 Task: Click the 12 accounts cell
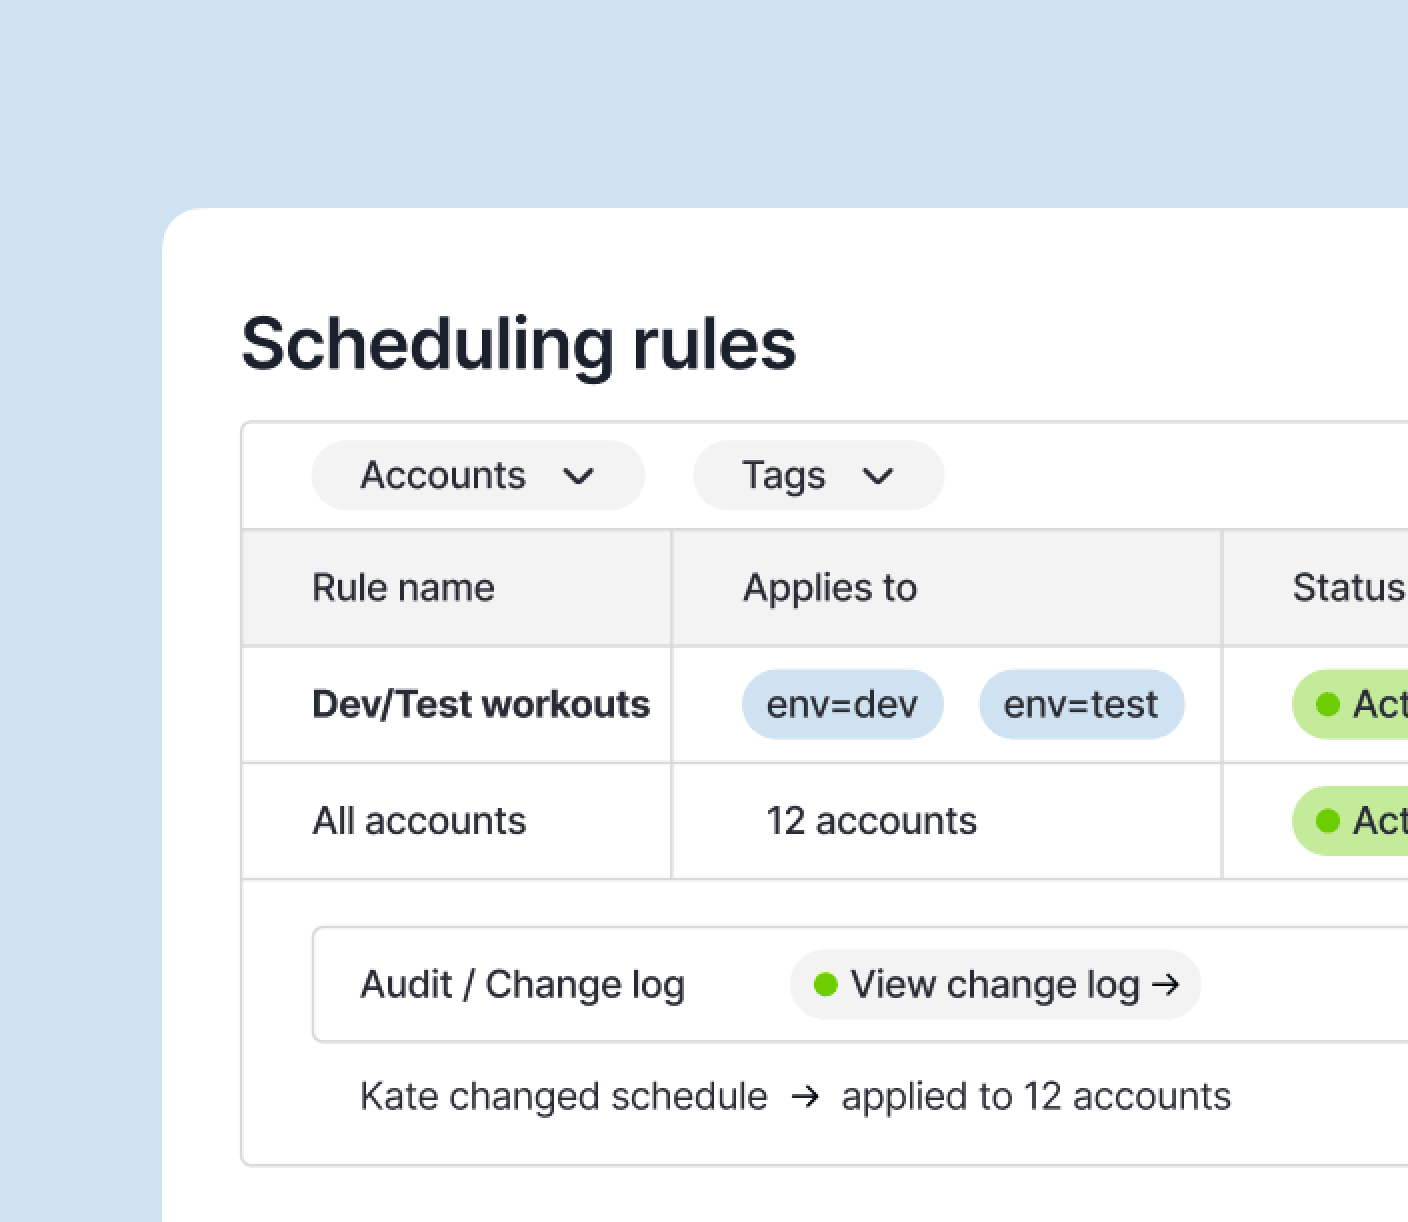click(x=871, y=821)
